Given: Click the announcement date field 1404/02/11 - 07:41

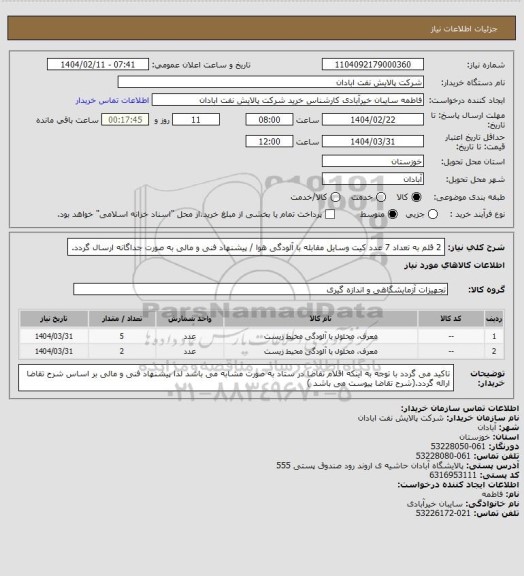Looking at the screenshot, I should coord(98,65).
